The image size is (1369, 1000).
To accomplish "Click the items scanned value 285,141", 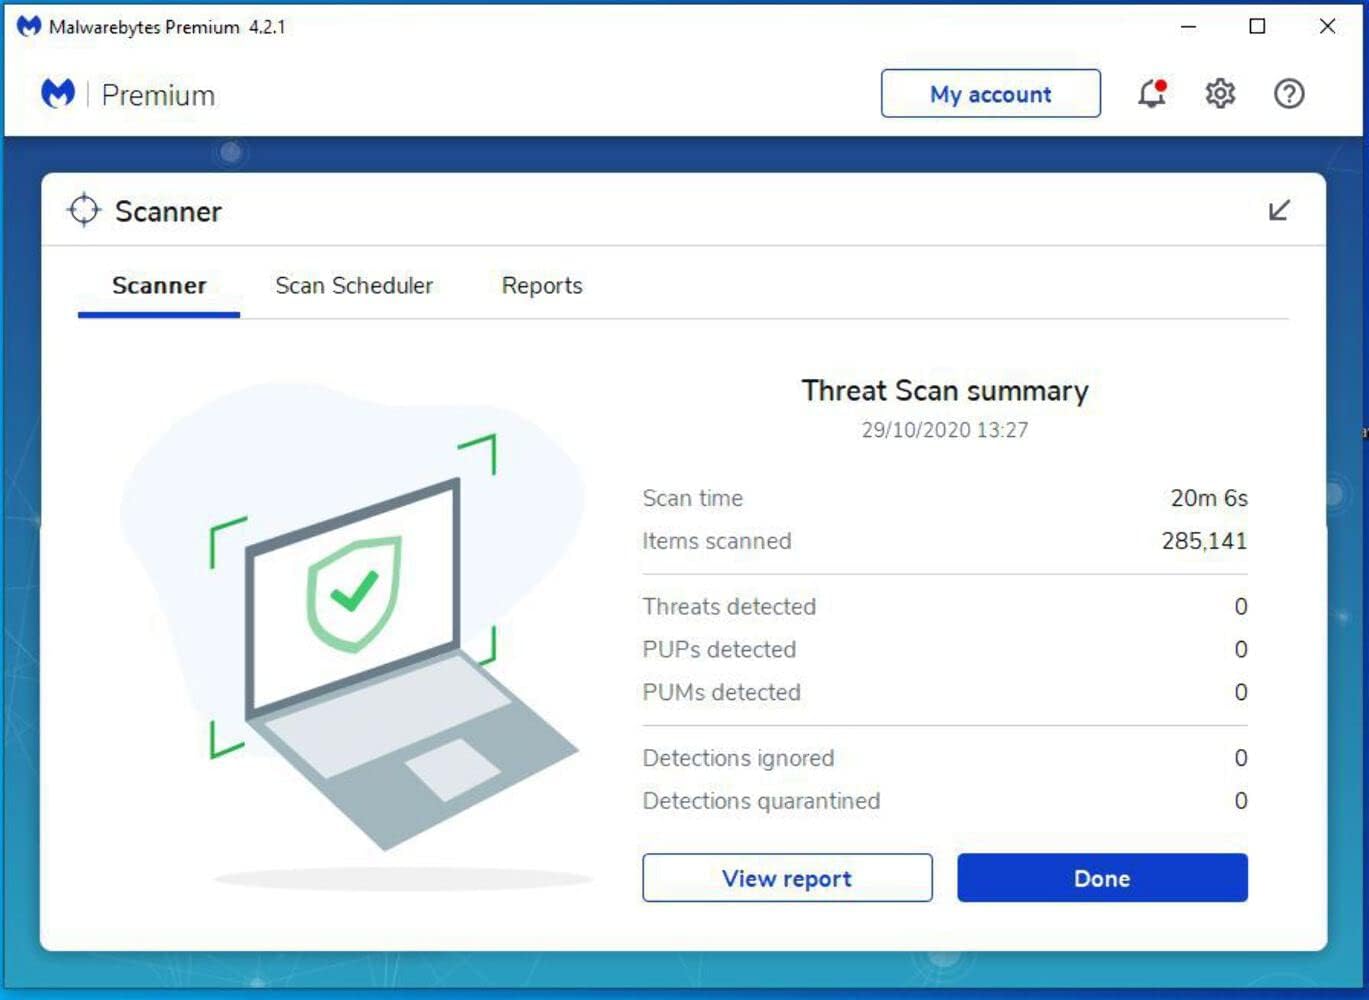I will pos(1204,541).
